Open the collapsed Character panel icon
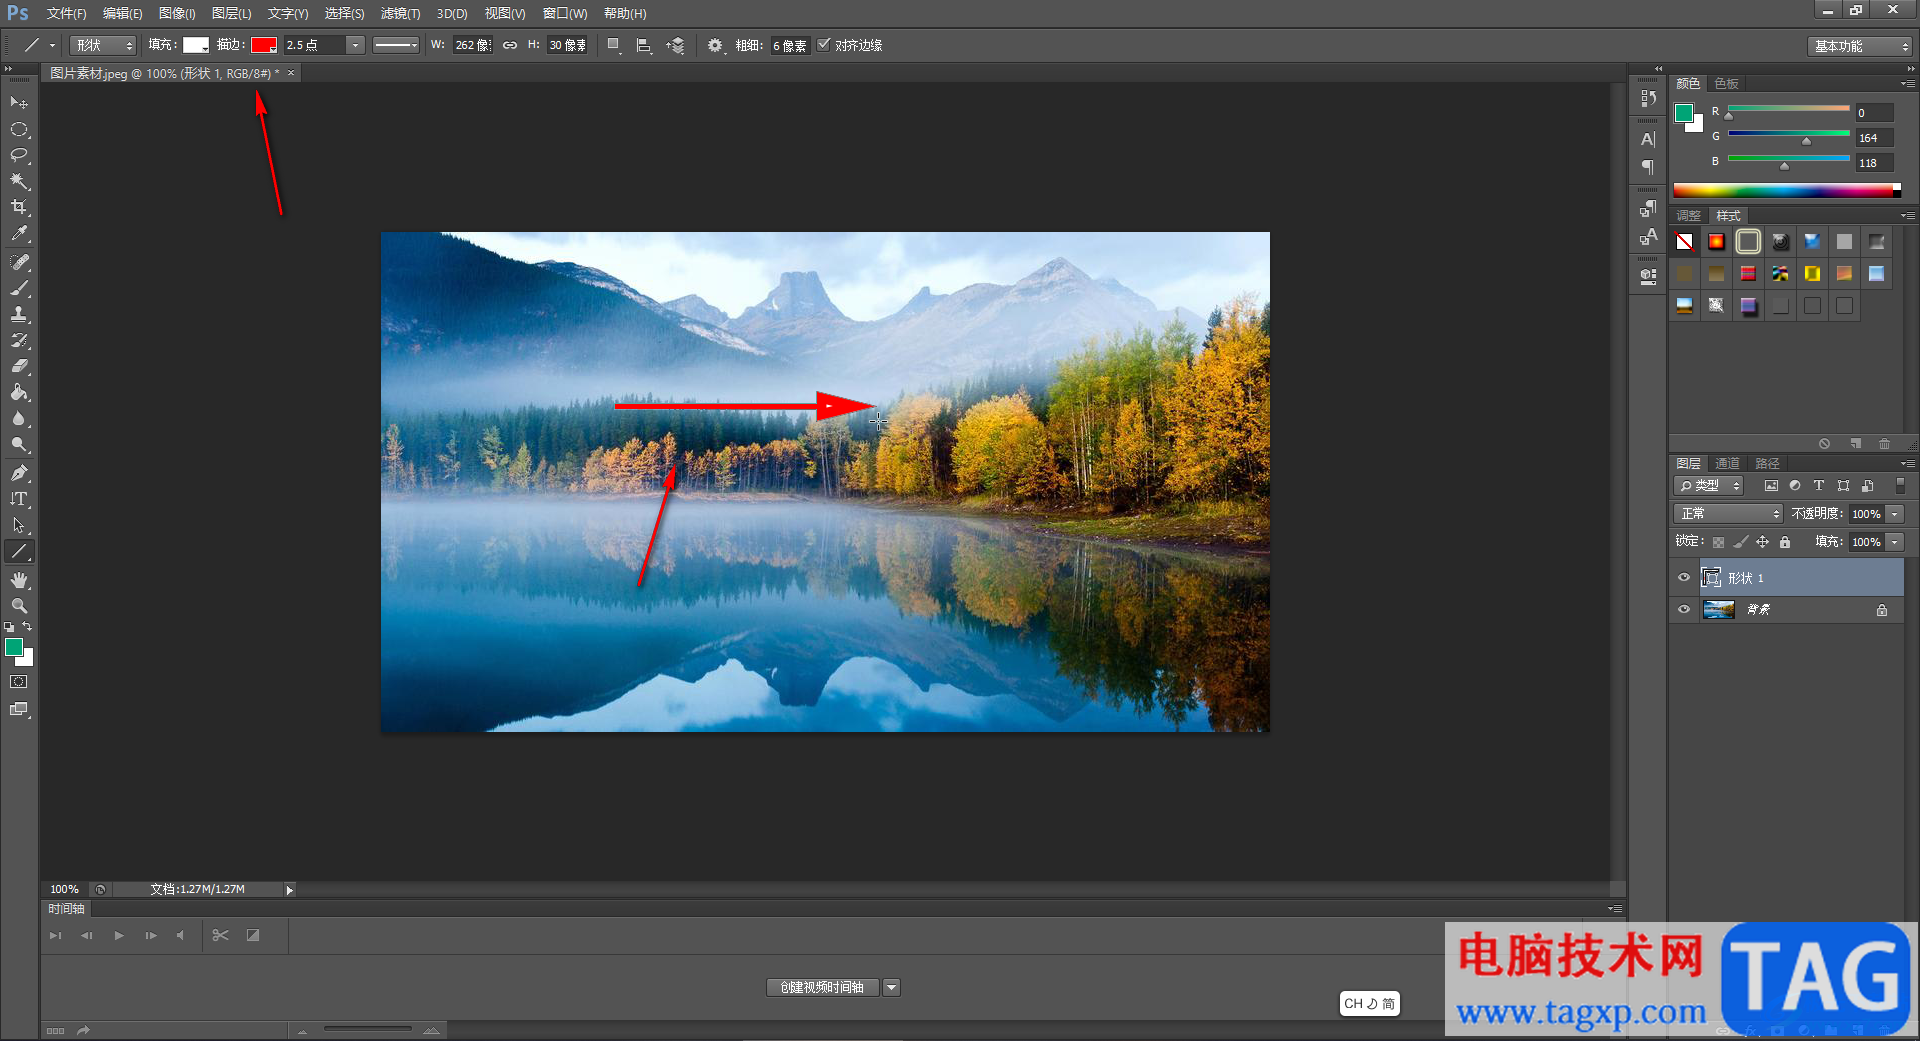Image resolution: width=1920 pixels, height=1041 pixels. (x=1648, y=139)
